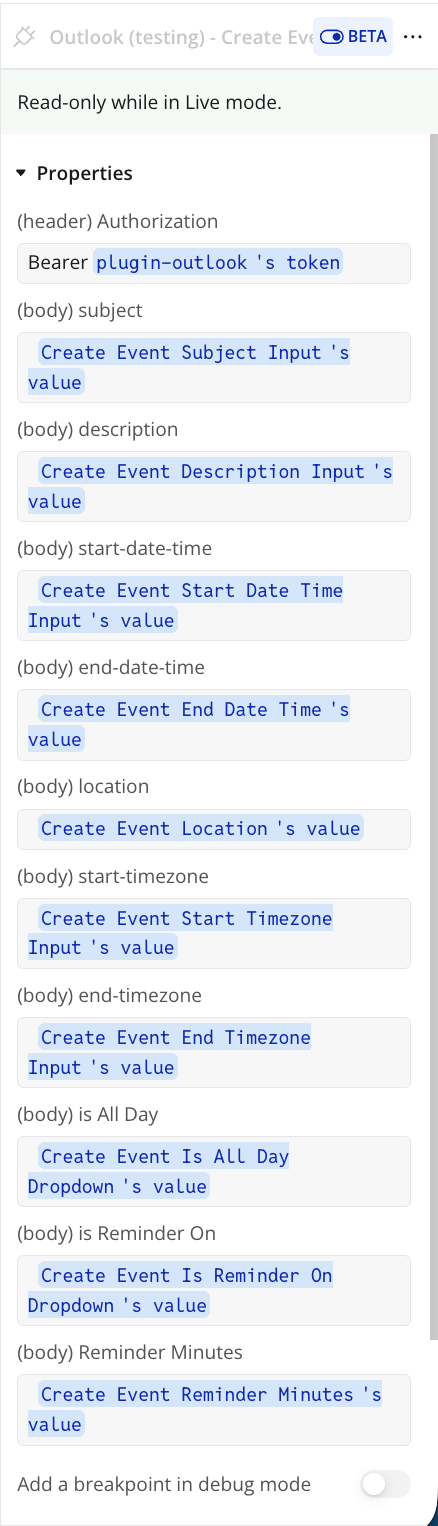The height and width of the screenshot is (1526, 438).
Task: Click the Reminder Minutes value field
Action: 214,1409
